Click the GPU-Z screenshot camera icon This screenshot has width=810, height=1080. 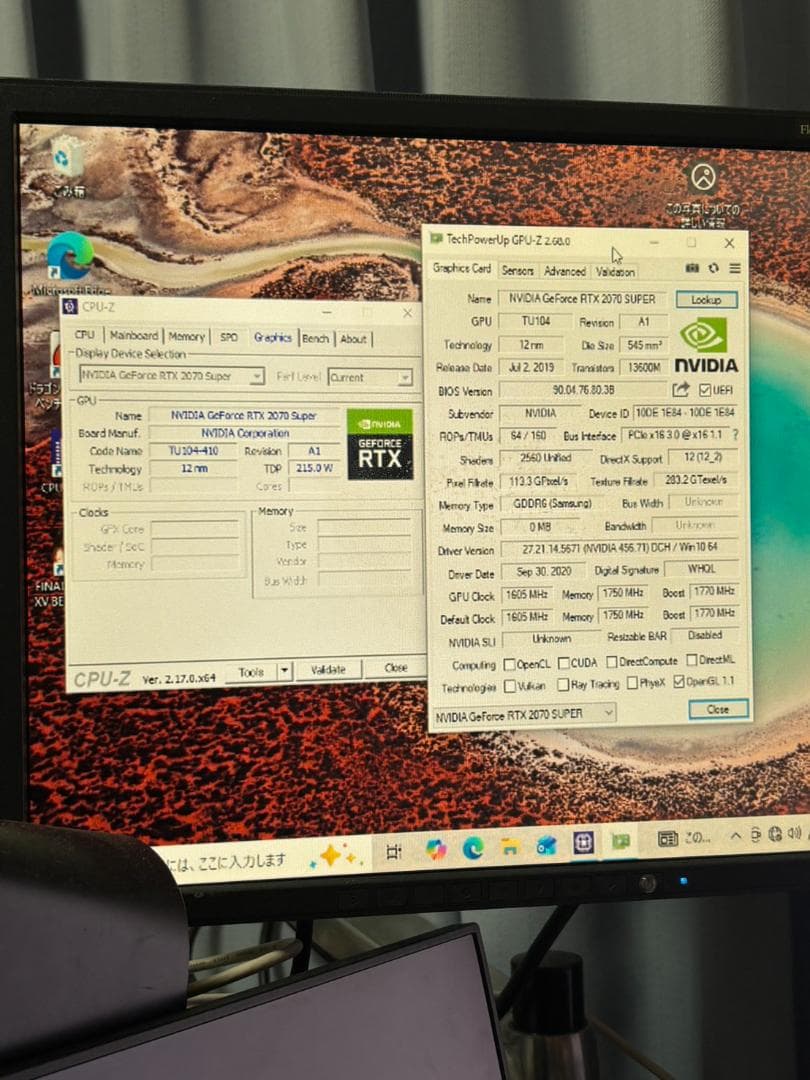point(692,268)
